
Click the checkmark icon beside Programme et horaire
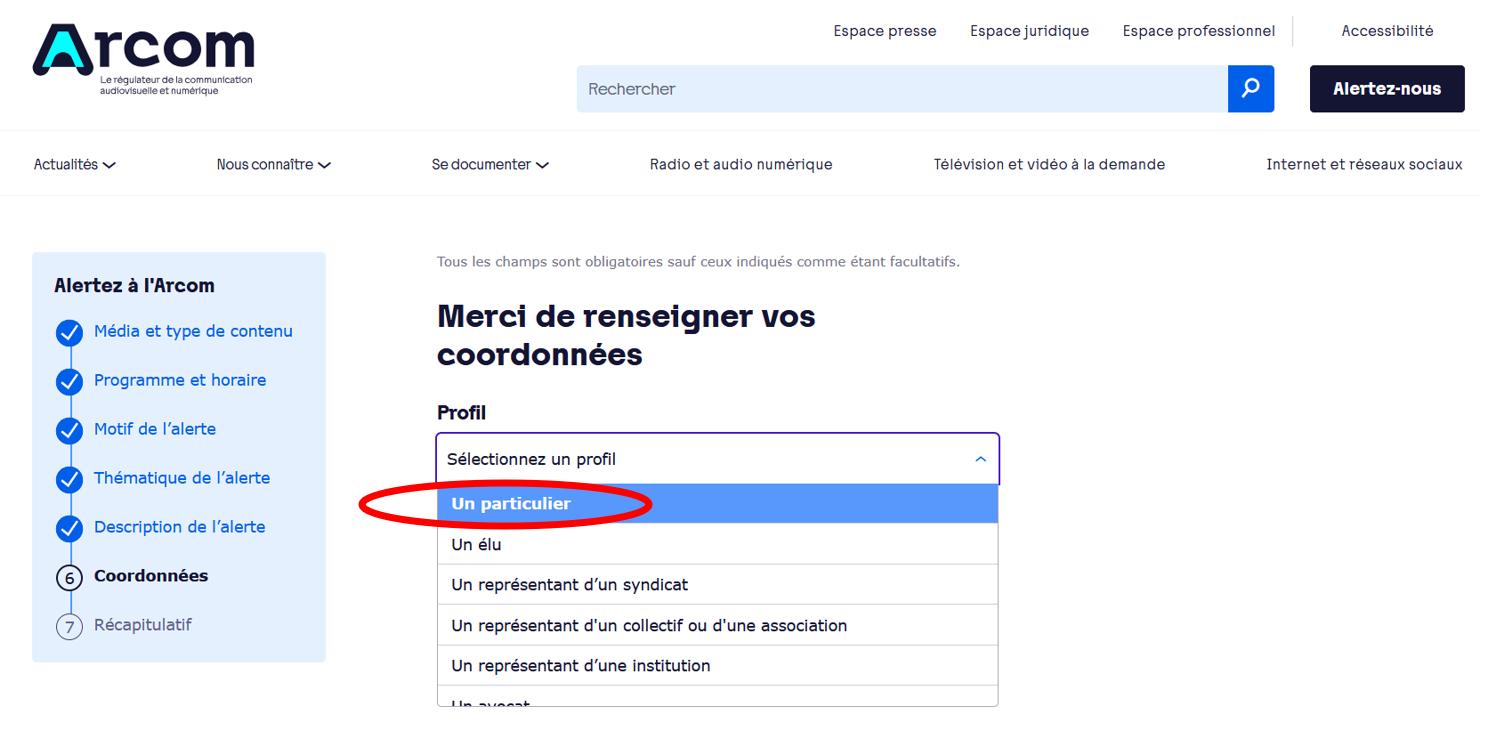tap(69, 382)
